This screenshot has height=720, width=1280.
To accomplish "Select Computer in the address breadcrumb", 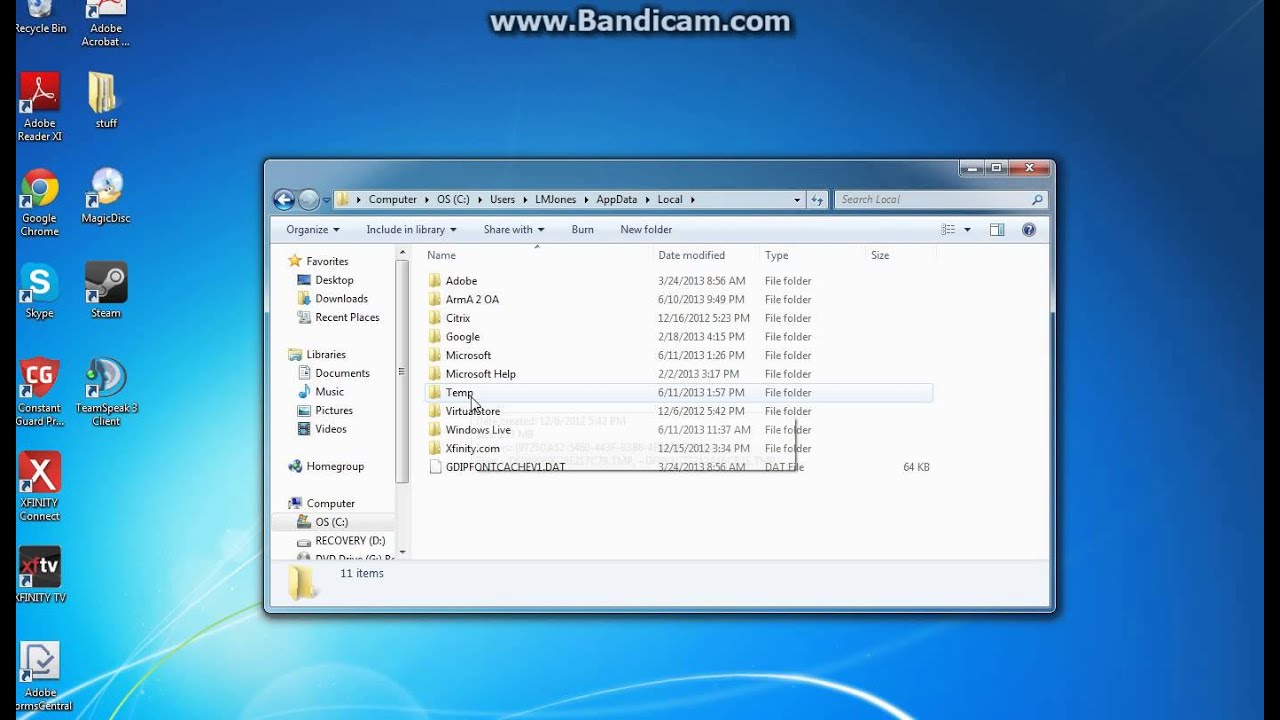I will [x=392, y=199].
